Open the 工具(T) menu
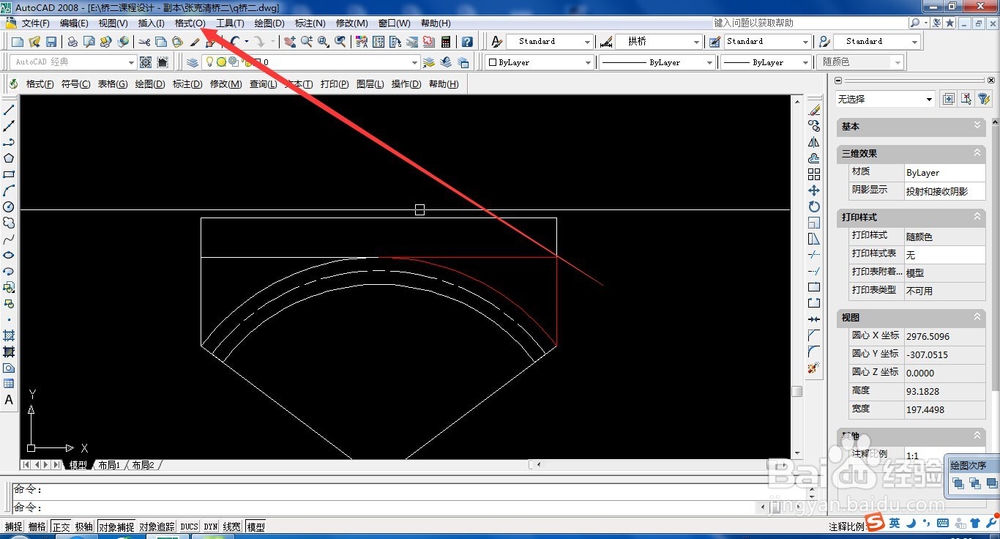 pos(230,23)
